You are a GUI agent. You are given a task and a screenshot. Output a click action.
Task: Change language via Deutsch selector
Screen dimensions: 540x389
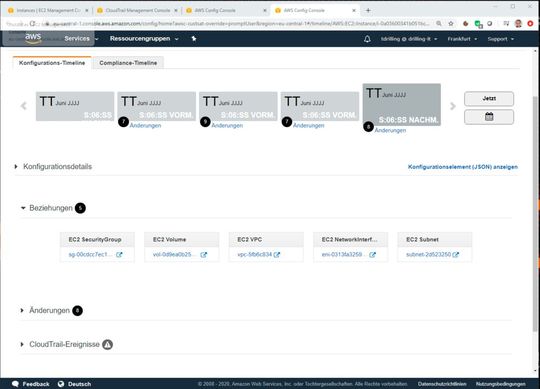click(74, 384)
